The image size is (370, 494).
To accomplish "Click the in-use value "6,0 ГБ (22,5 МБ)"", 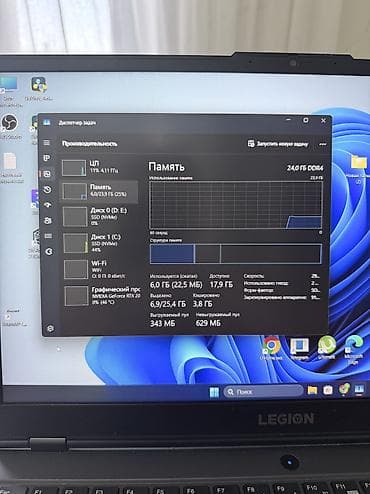I will pyautogui.click(x=176, y=284).
